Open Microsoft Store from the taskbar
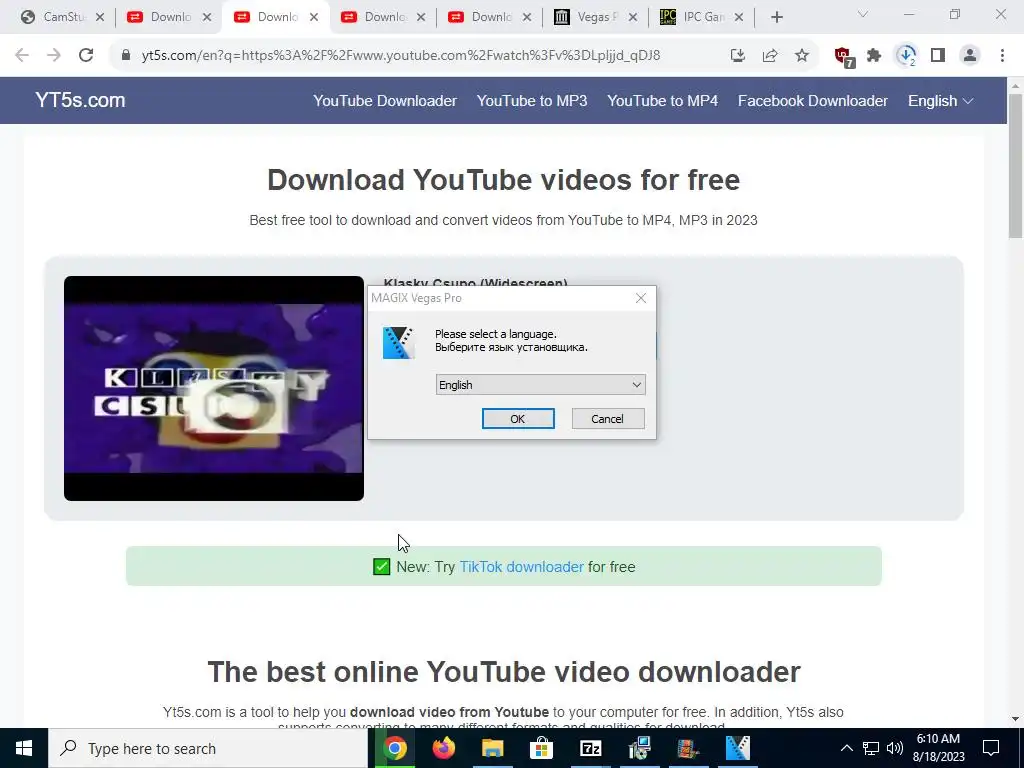This screenshot has width=1024, height=768. [x=541, y=748]
